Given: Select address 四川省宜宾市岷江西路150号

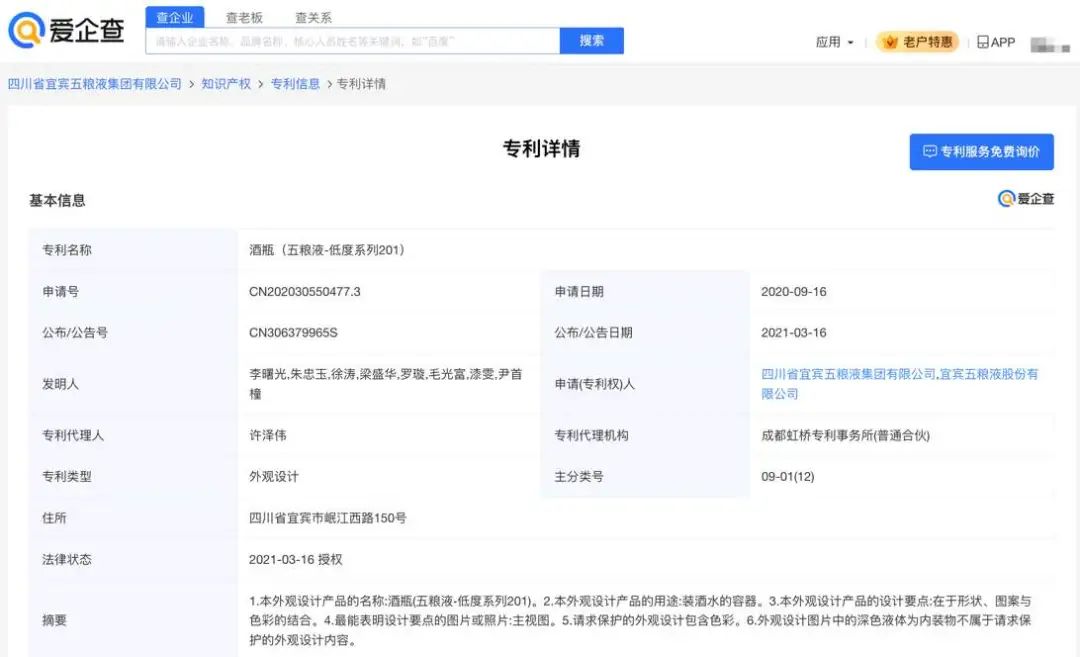Looking at the screenshot, I should click(x=328, y=518).
